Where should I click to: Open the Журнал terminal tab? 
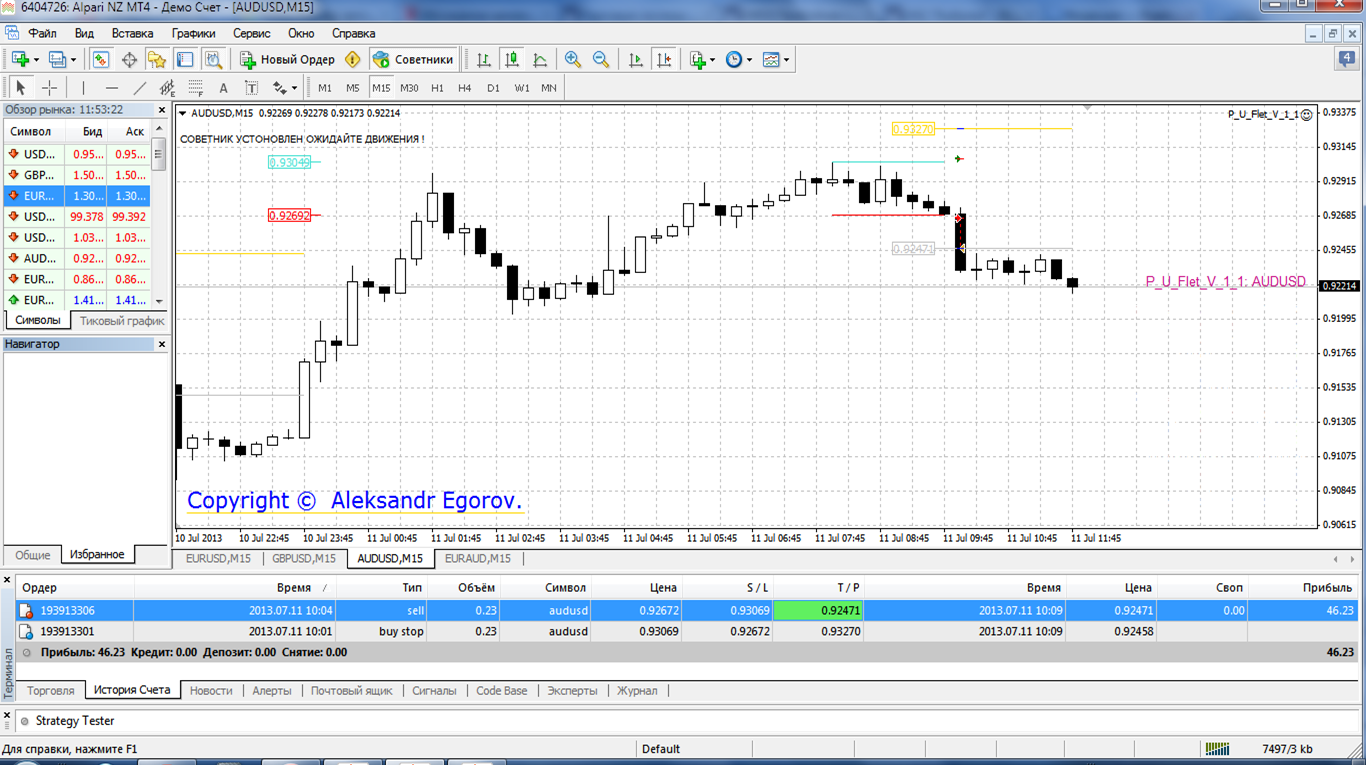637,690
